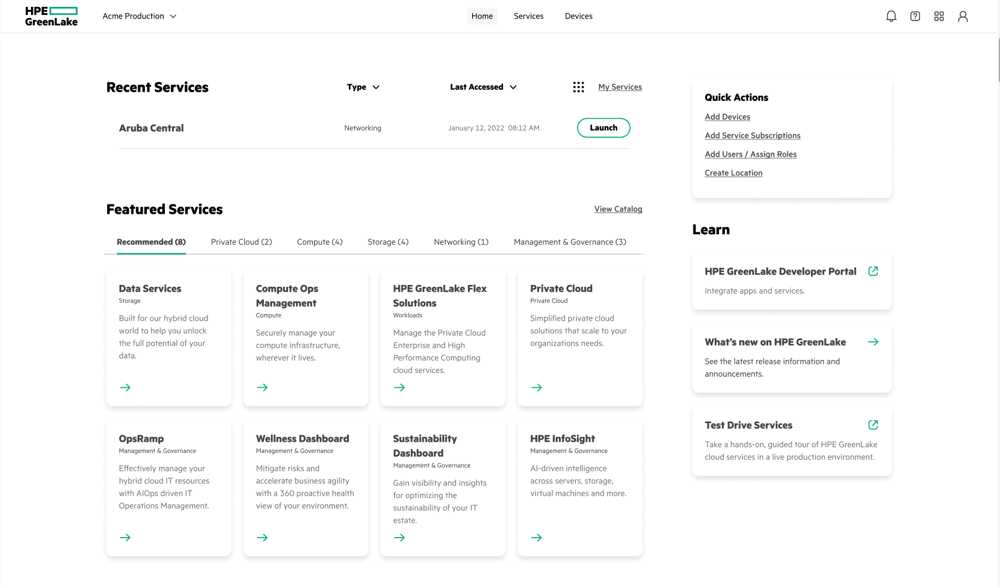1000x586 pixels.
Task: Open the View Catalog link
Action: [618, 209]
